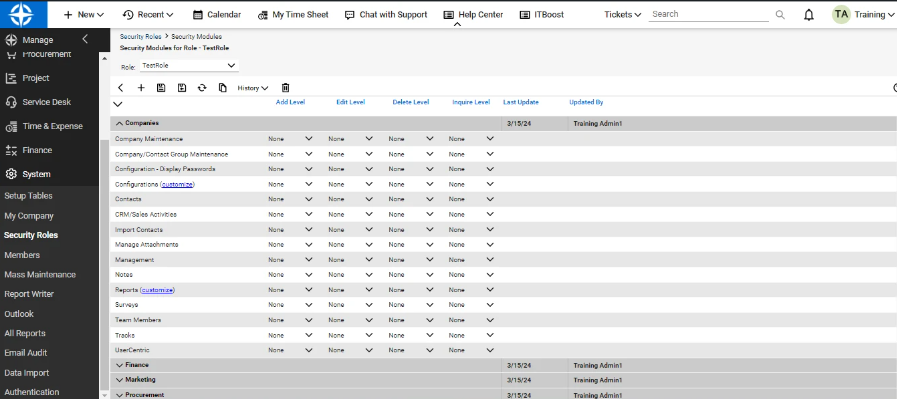Open the Recent dropdown menu
The width and height of the screenshot is (897, 399).
(148, 15)
